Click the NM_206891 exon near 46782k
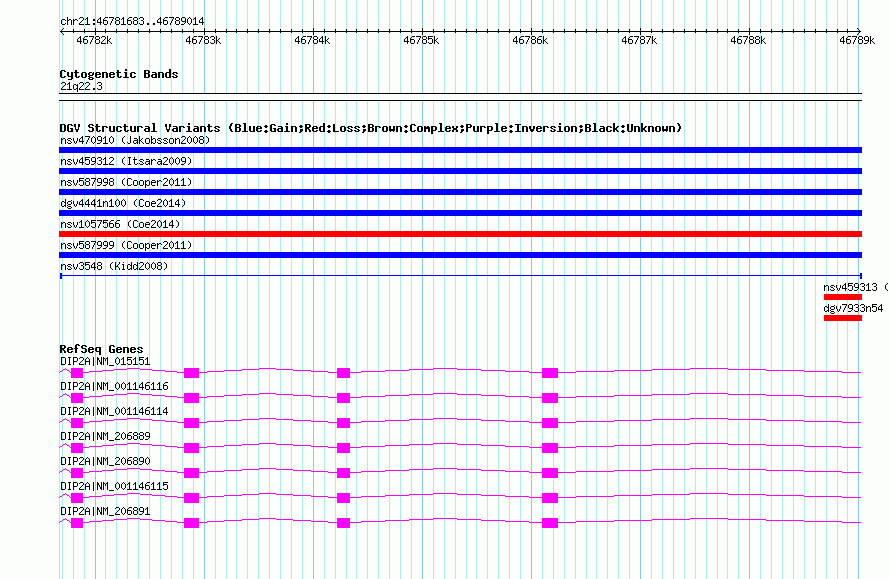Screen dimensions: 890x579 (77, 523)
